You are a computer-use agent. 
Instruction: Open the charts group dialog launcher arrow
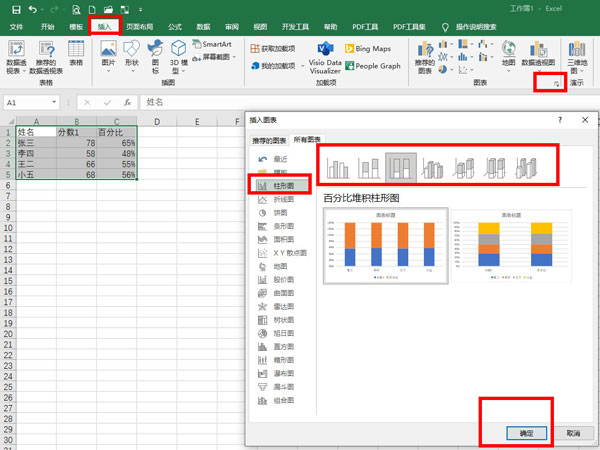click(x=554, y=87)
